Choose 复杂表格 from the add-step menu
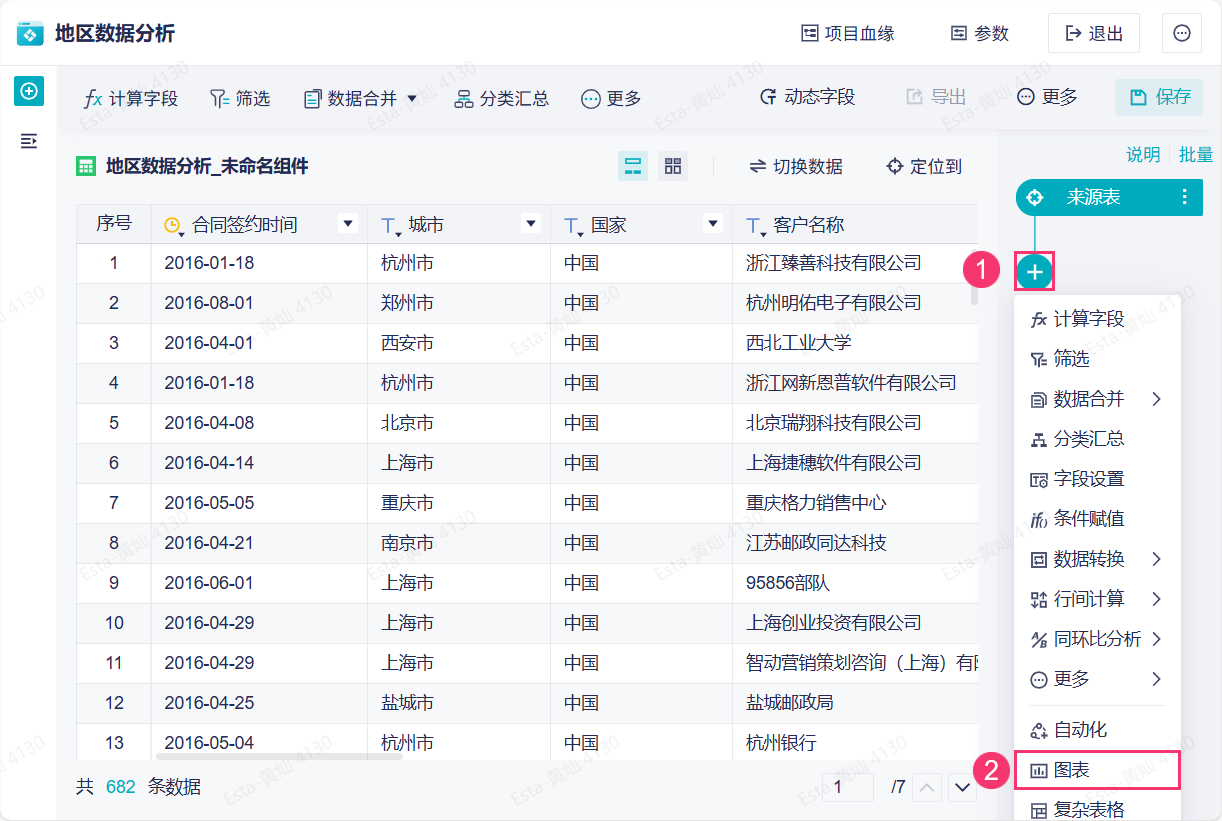 click(x=1097, y=809)
